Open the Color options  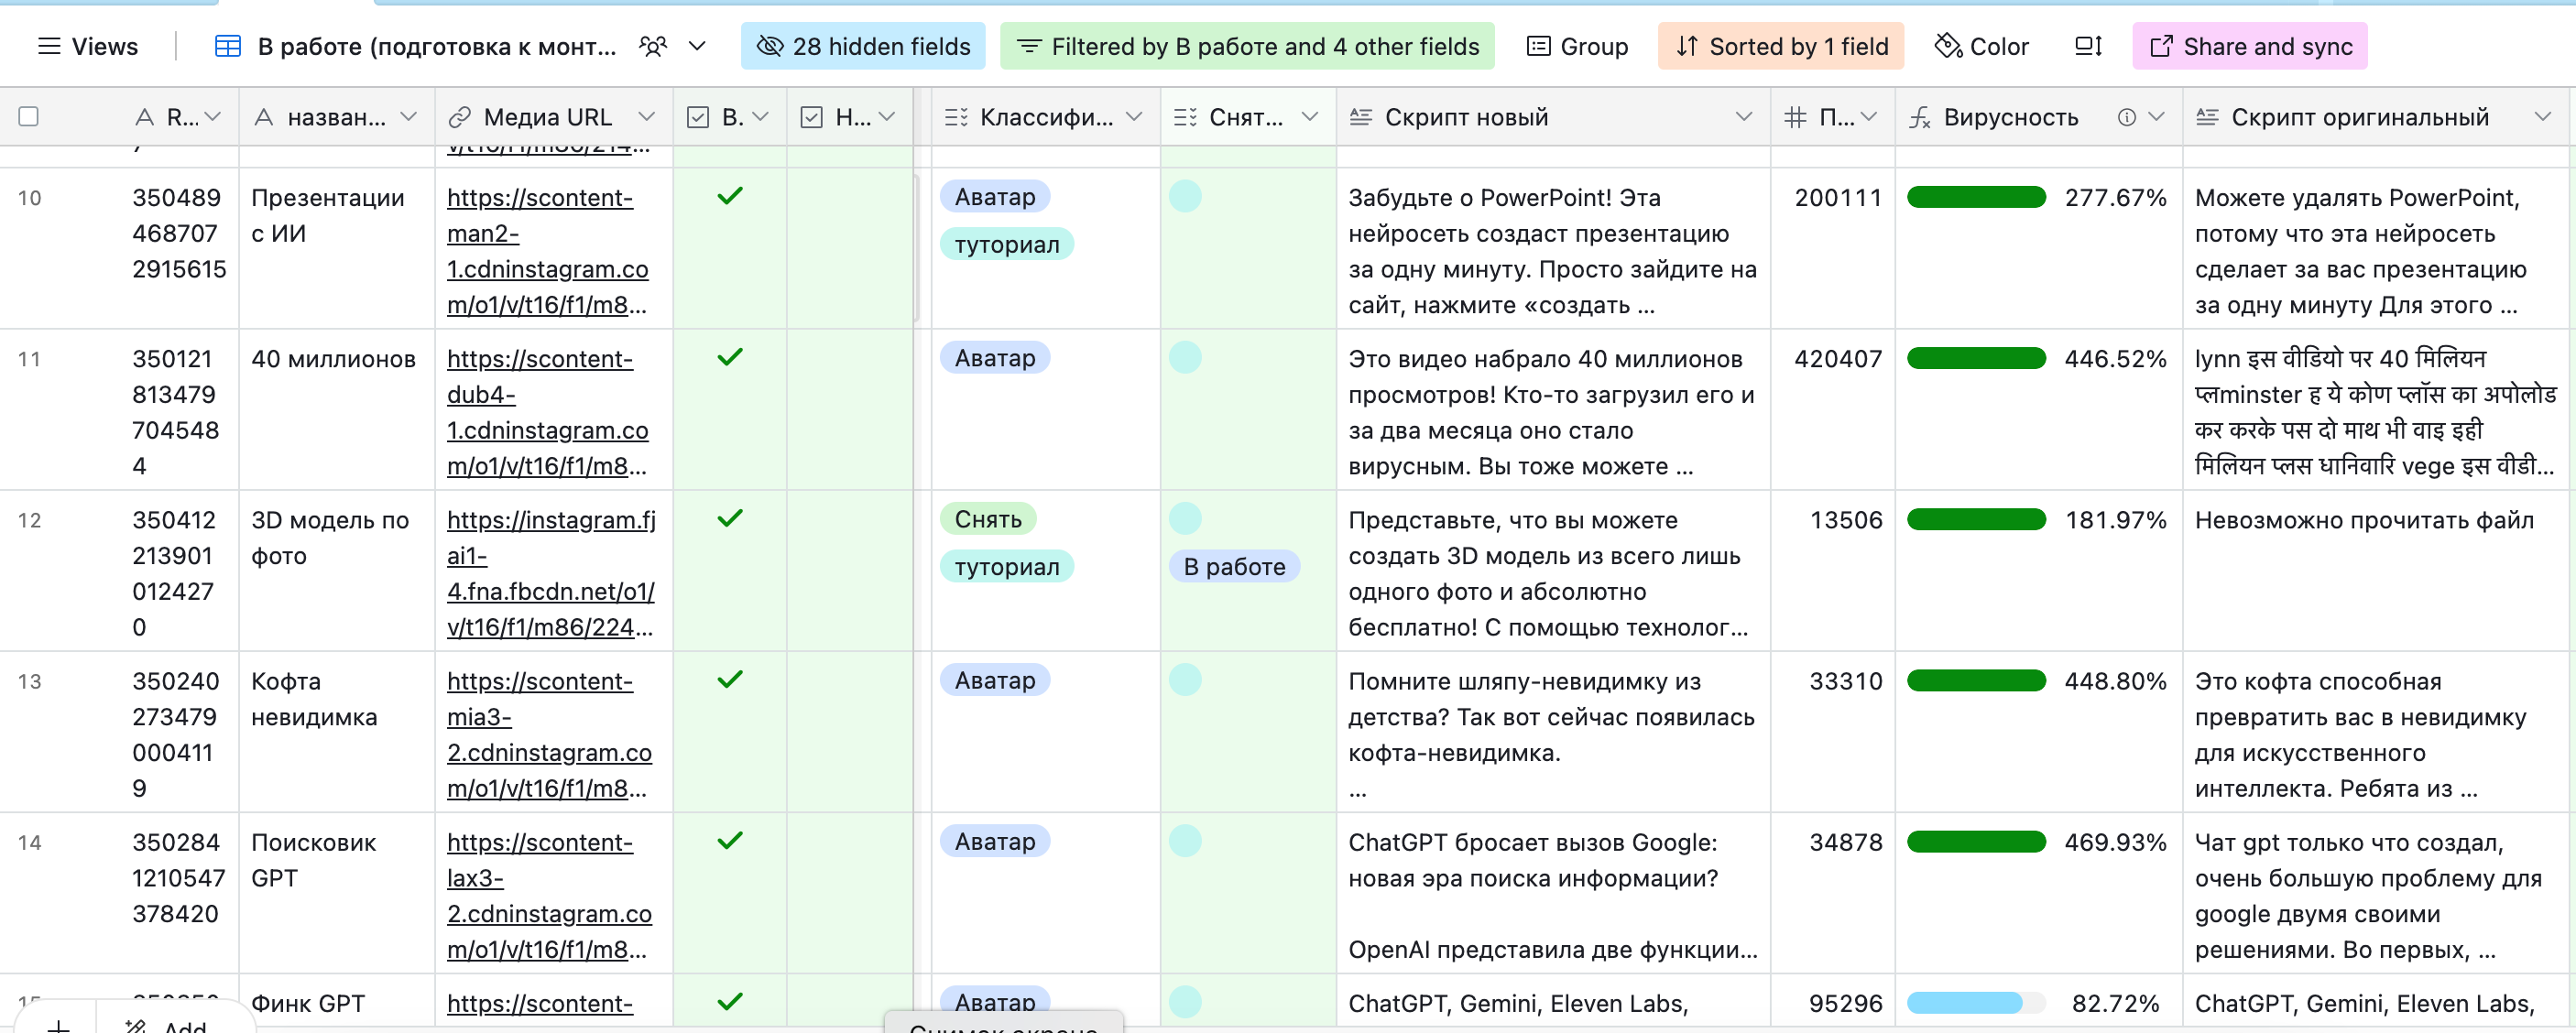1981,46
